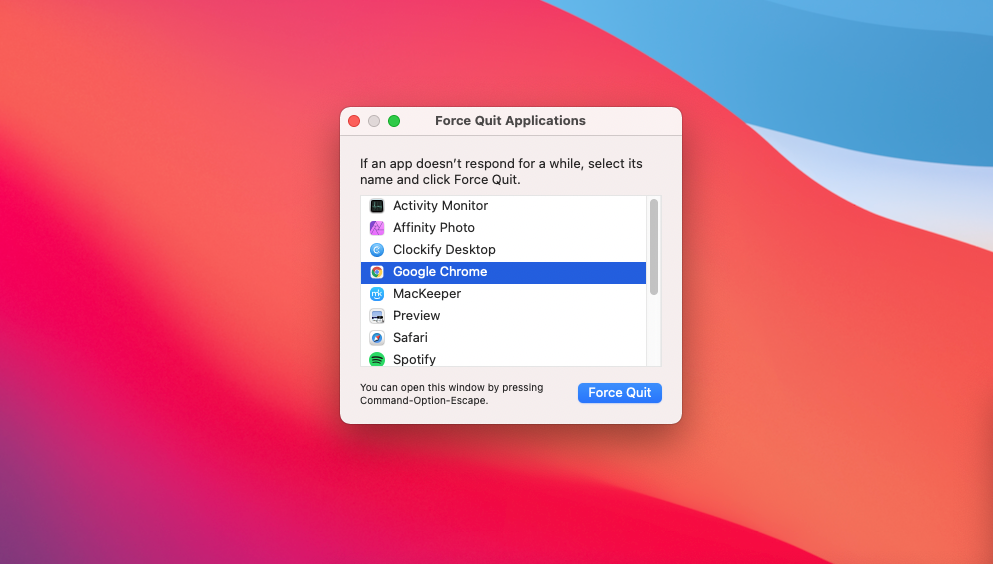Close the Force Quit Applications window
This screenshot has height=564, width=993.
pos(354,121)
